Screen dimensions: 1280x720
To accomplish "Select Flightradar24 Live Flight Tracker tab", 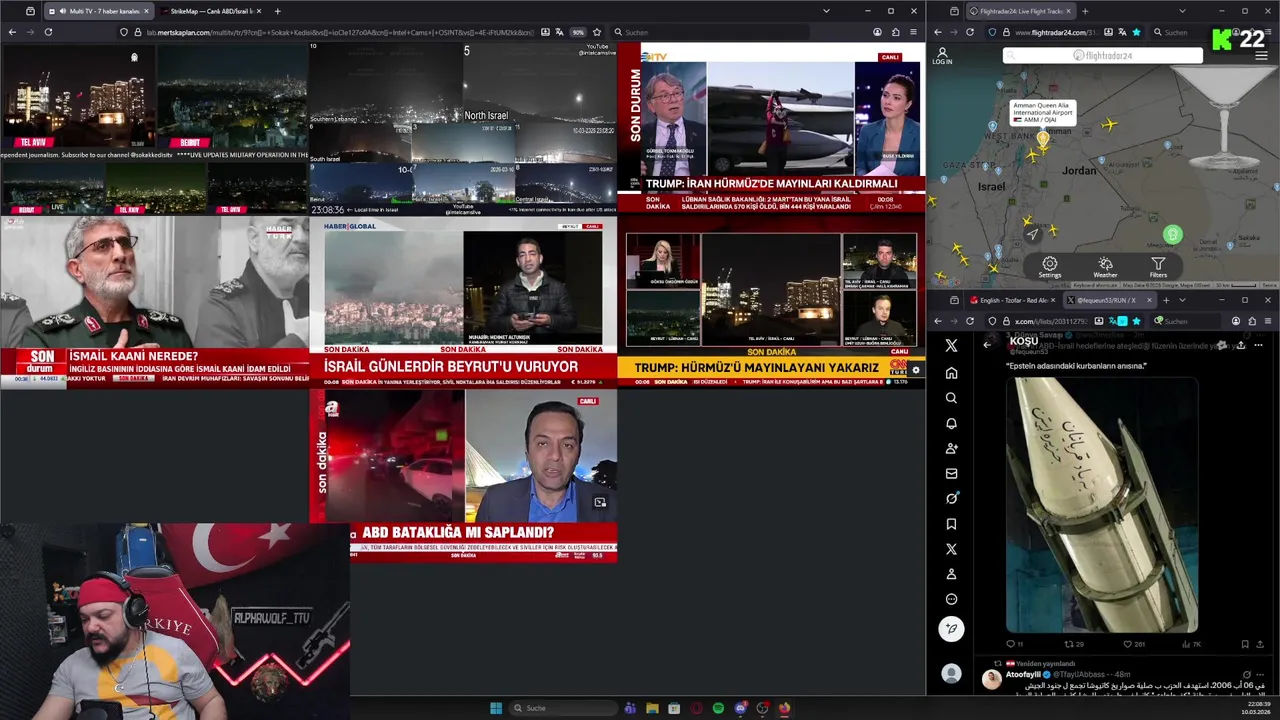I will pos(1021,11).
